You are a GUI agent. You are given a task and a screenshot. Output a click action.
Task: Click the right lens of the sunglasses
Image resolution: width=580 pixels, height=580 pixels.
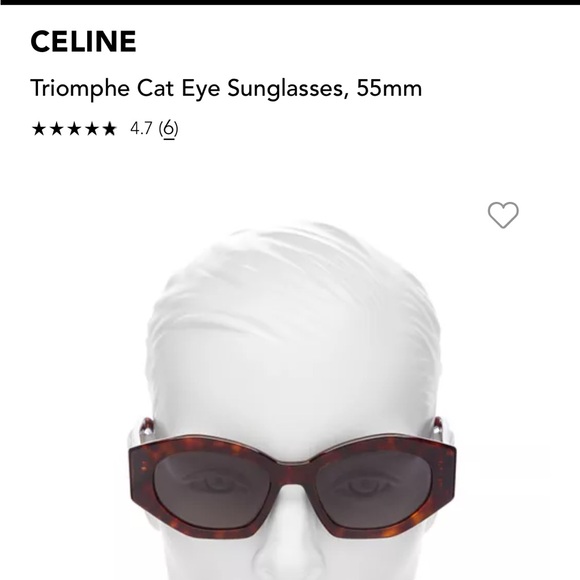[x=374, y=489]
